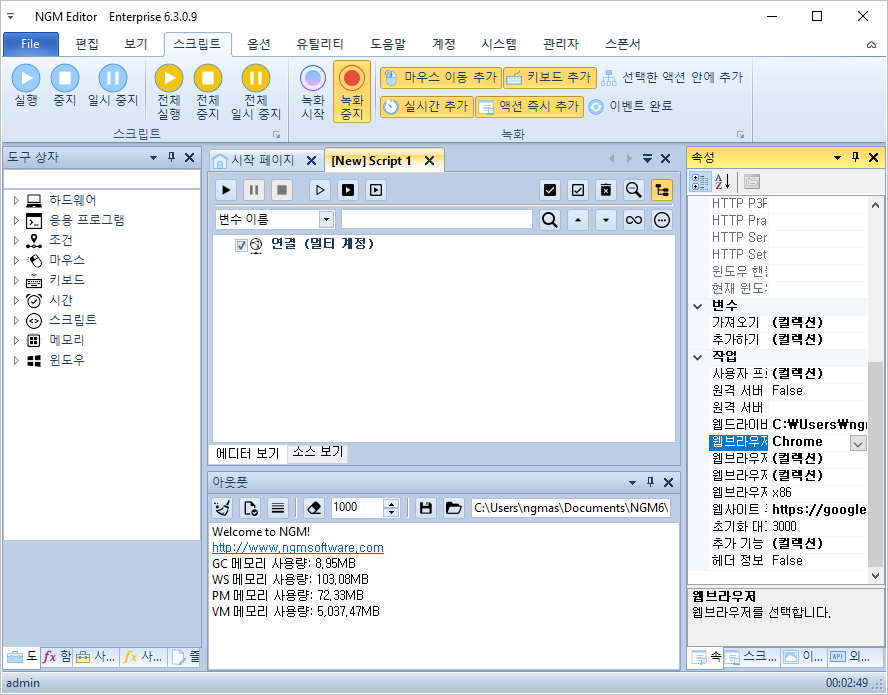Pause all scripts with 전체 일시 중지
The height and width of the screenshot is (695, 888).
point(255,92)
